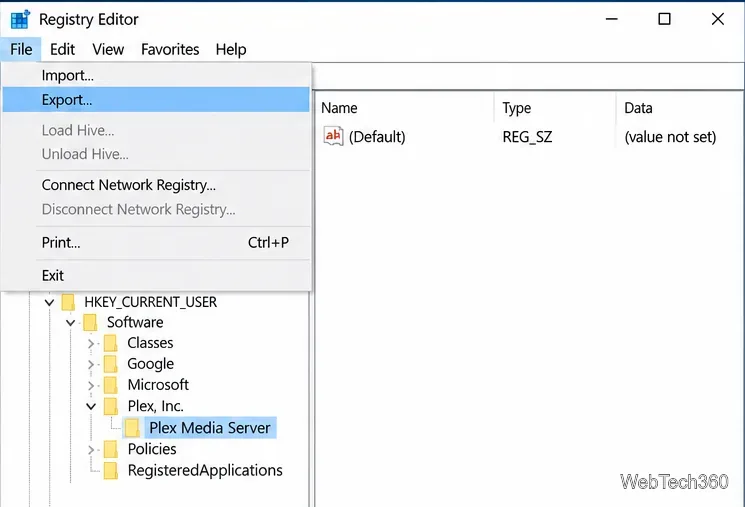Click the (Default) string value ab icon
Image resolution: width=745 pixels, height=507 pixels.
pos(334,136)
